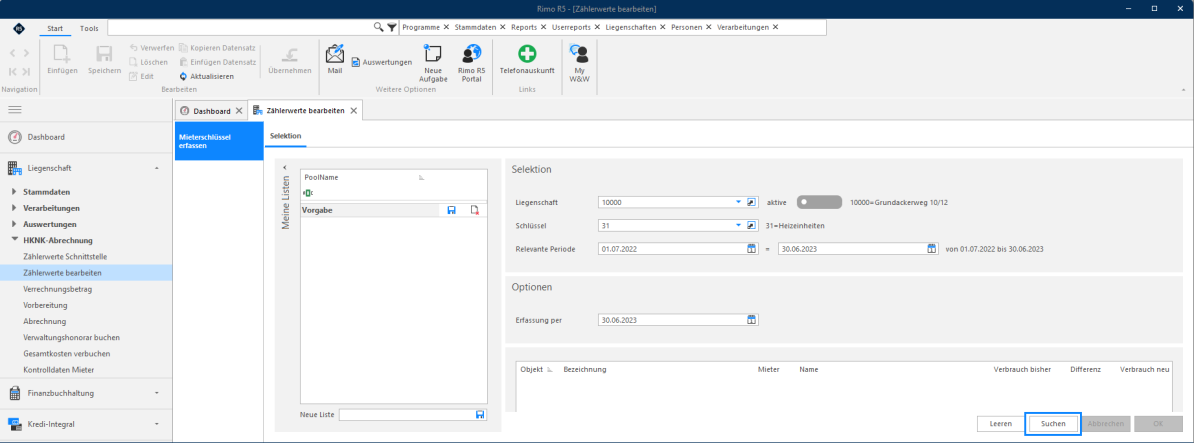Open Gesamtkosten verbuchen in sidebar

[67, 354]
